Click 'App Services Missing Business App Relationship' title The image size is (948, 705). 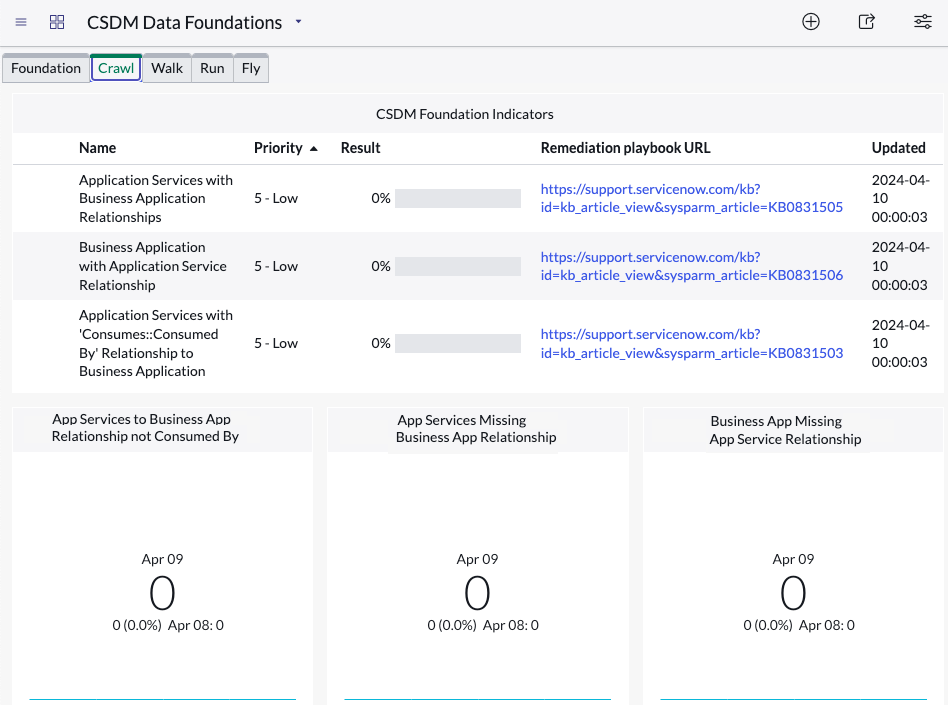[x=476, y=429]
